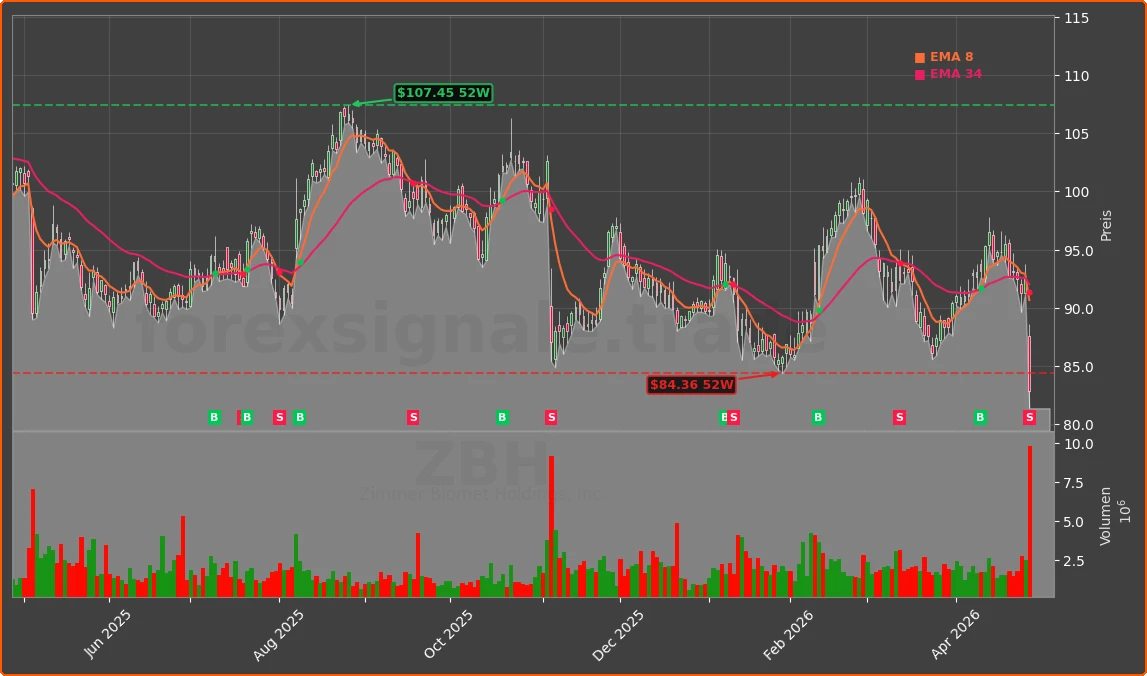Click the 85.0 price axis value
Screen dimensions: 1147x676
click(x=1078, y=367)
